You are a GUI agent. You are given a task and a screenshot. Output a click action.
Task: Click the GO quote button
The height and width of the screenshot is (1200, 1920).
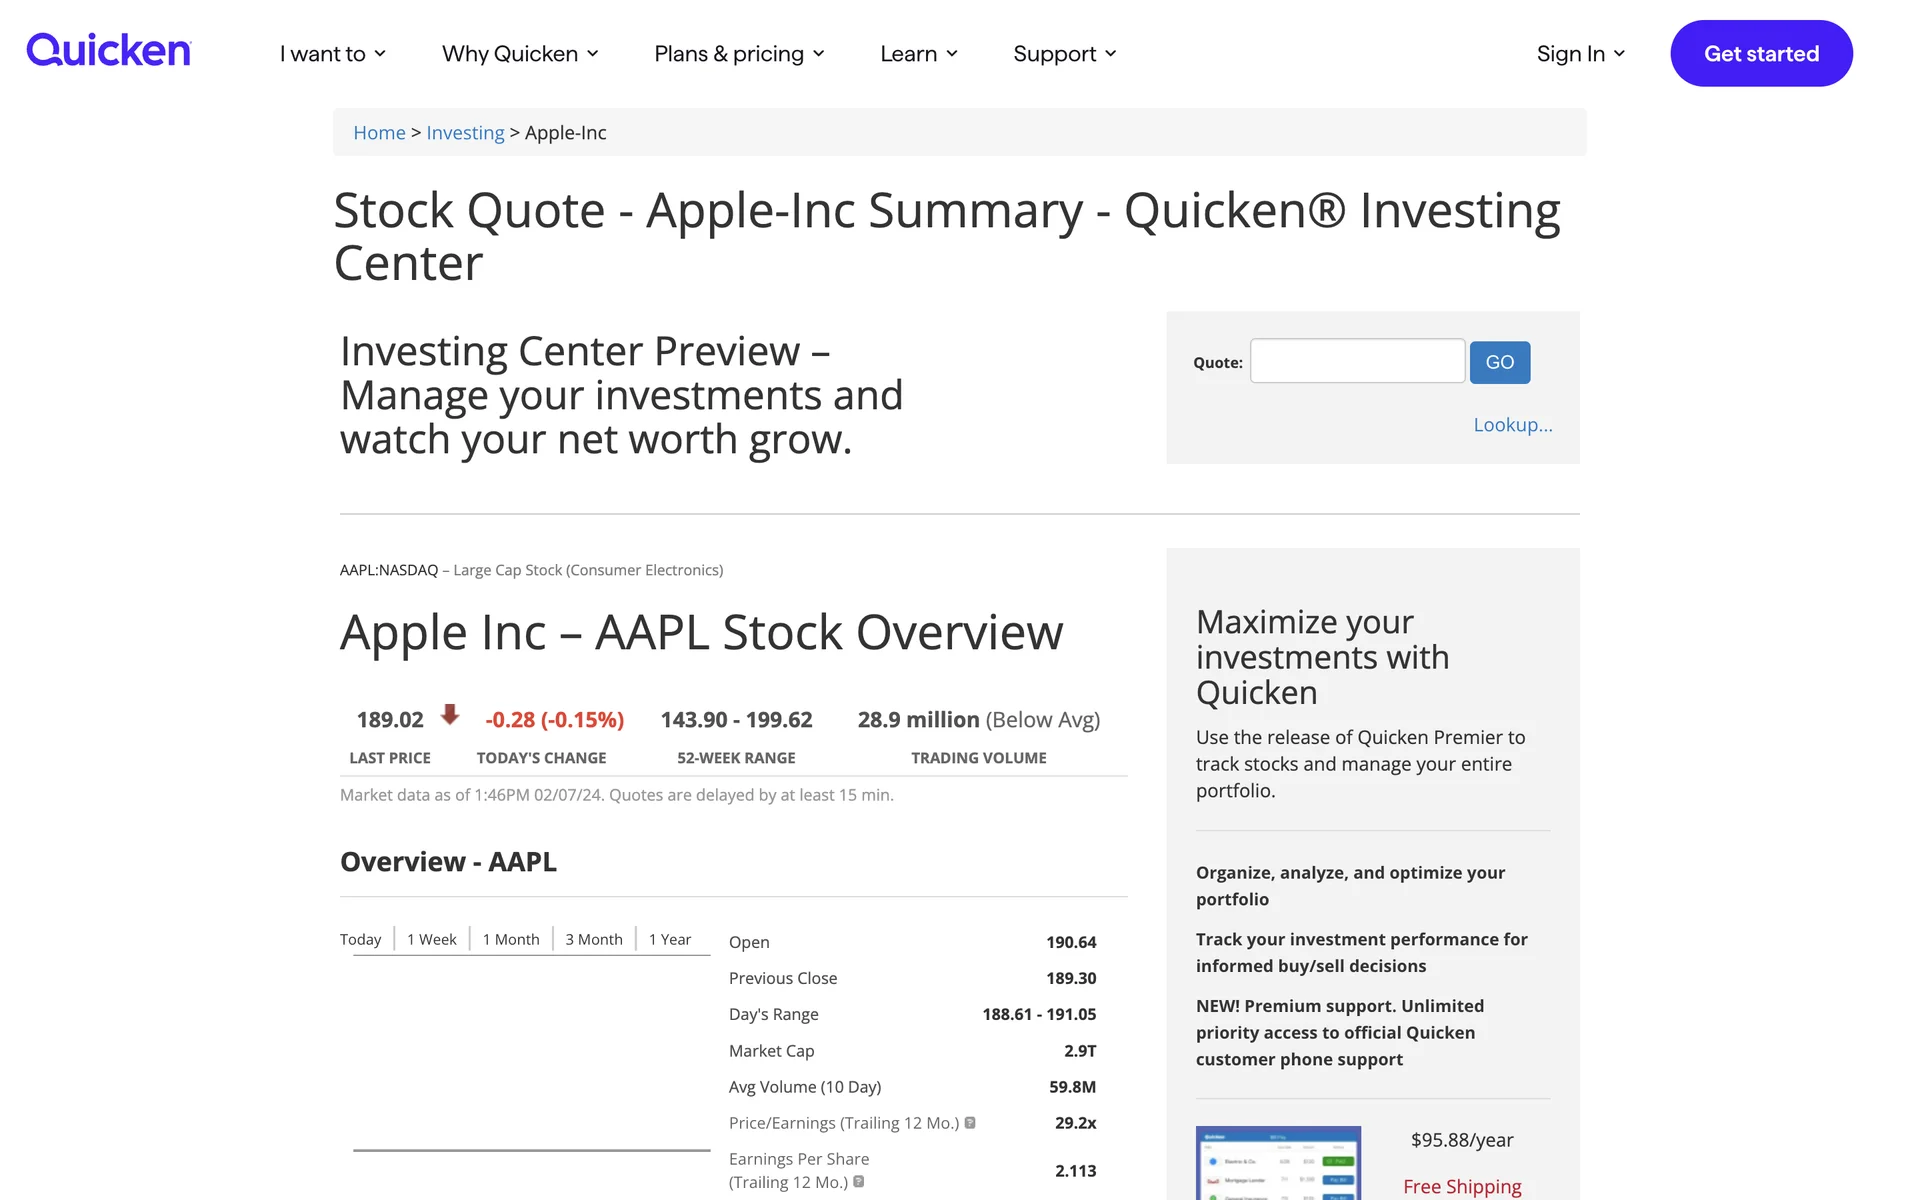point(1499,362)
